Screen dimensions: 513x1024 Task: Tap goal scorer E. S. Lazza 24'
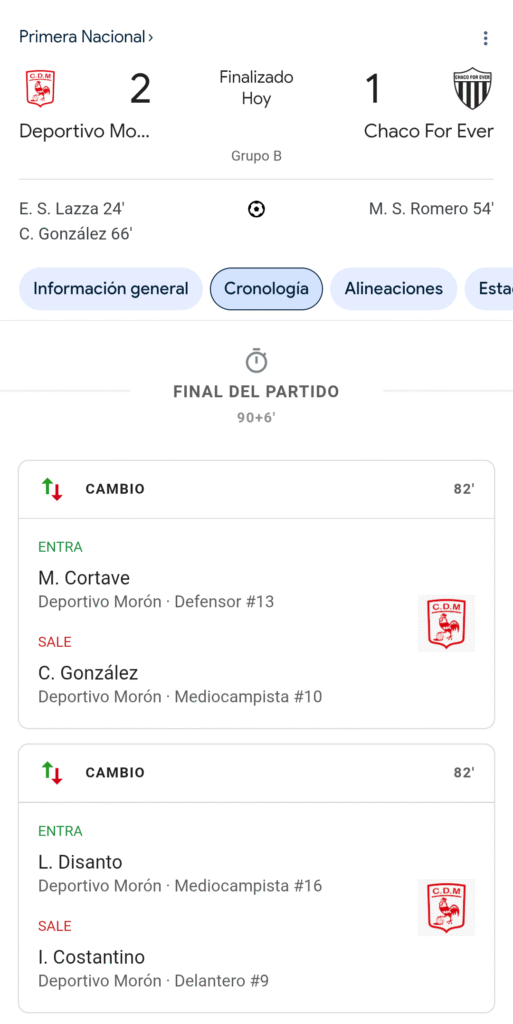click(72, 209)
